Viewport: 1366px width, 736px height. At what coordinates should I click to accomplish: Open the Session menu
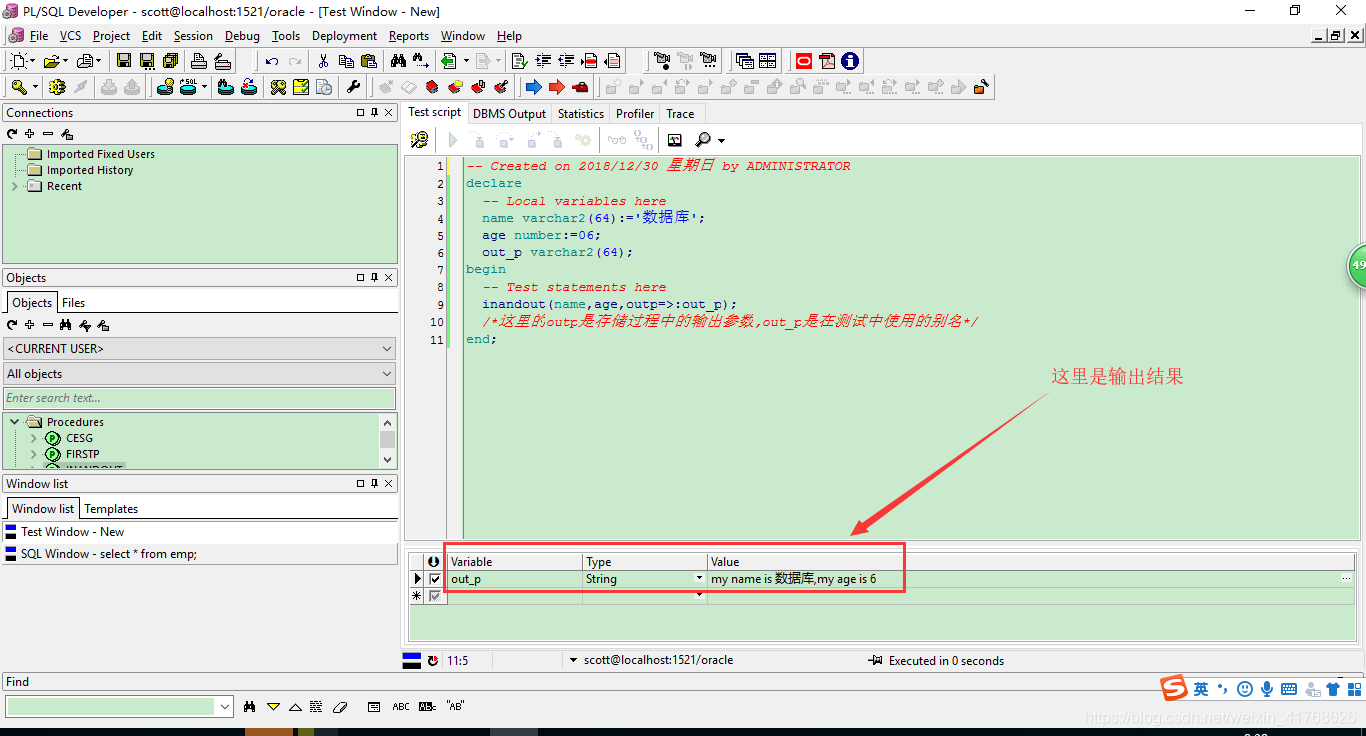(193, 36)
